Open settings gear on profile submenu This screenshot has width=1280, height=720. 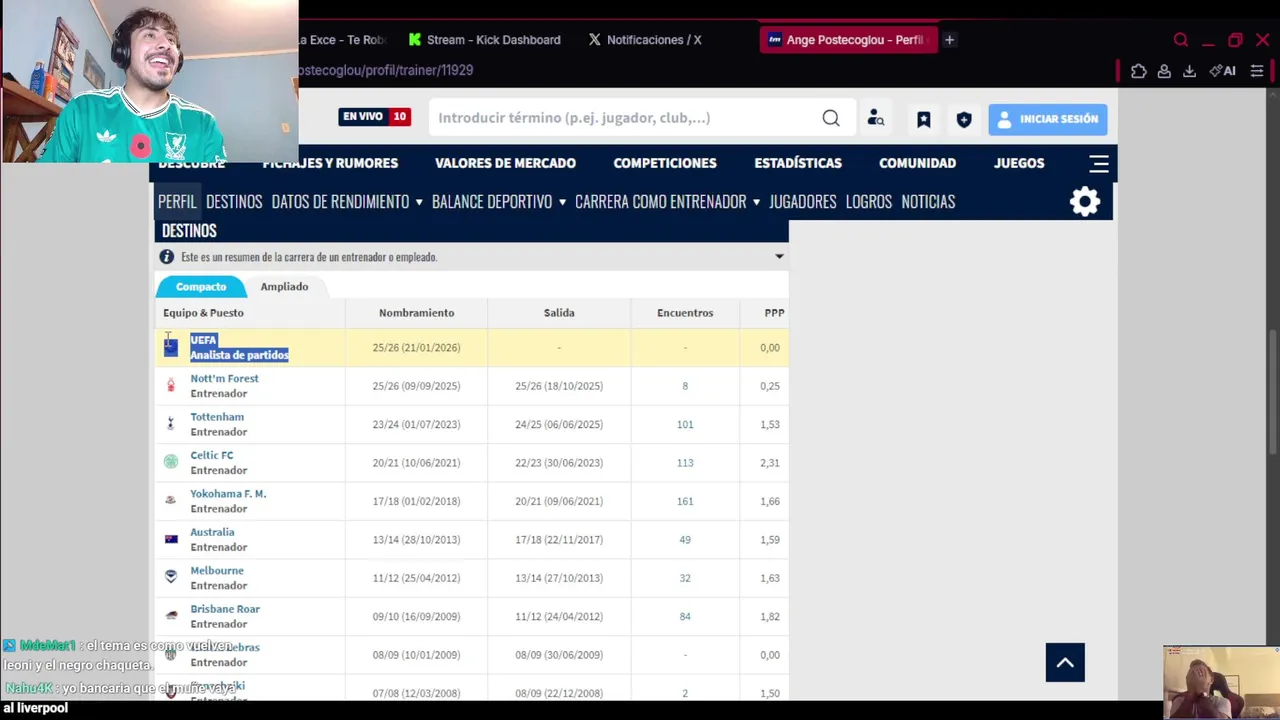point(1085,201)
